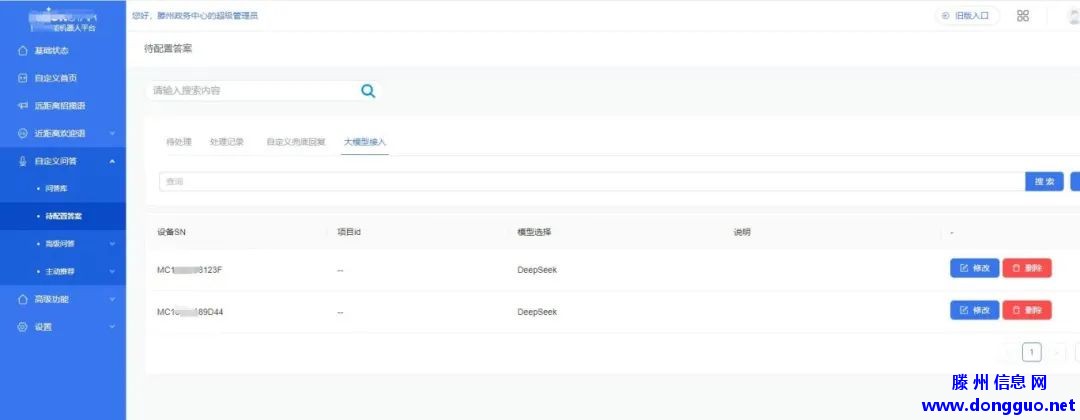This screenshot has width=1080, height=420.
Task: Click the user avatar in top bar
Action: coord(1073,16)
